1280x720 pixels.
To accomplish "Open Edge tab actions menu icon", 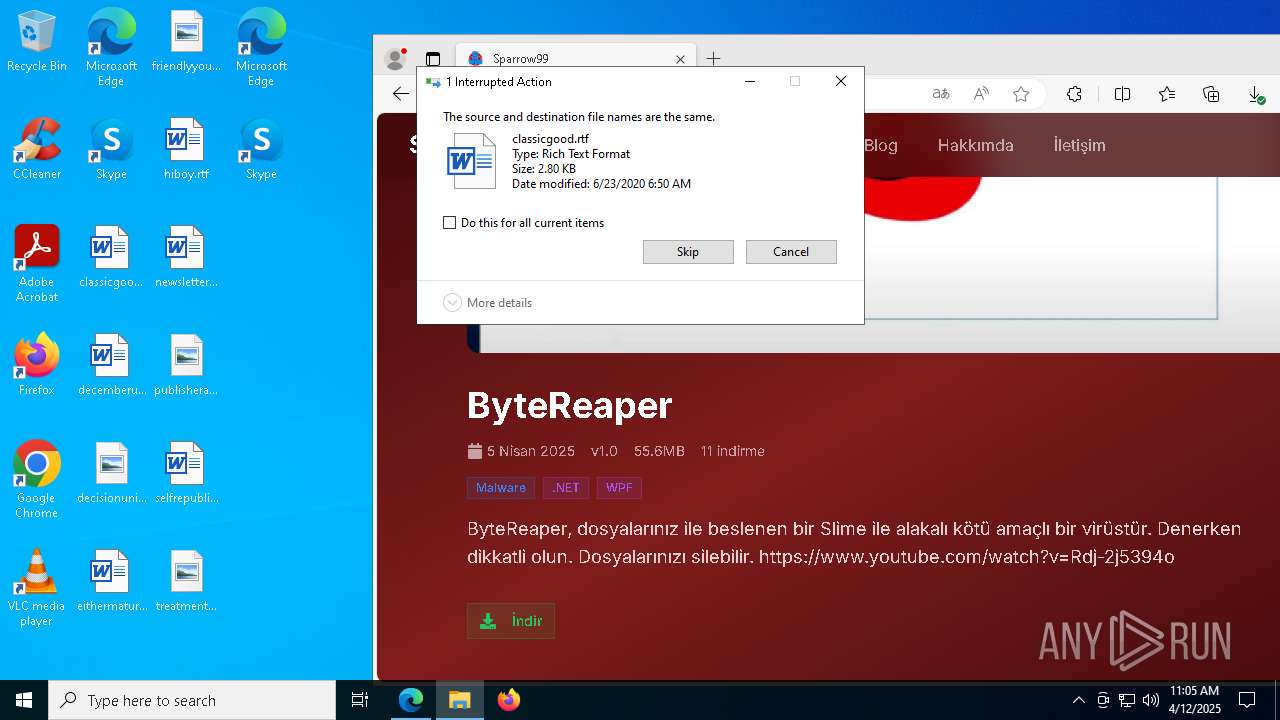I will [433, 59].
